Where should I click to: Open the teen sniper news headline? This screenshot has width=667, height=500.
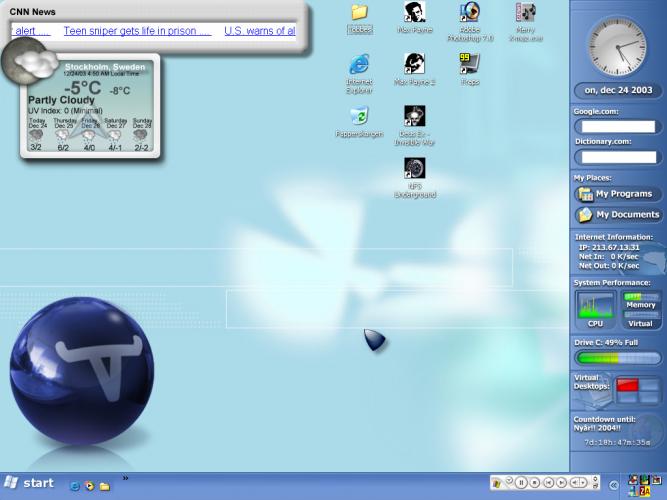(137, 31)
